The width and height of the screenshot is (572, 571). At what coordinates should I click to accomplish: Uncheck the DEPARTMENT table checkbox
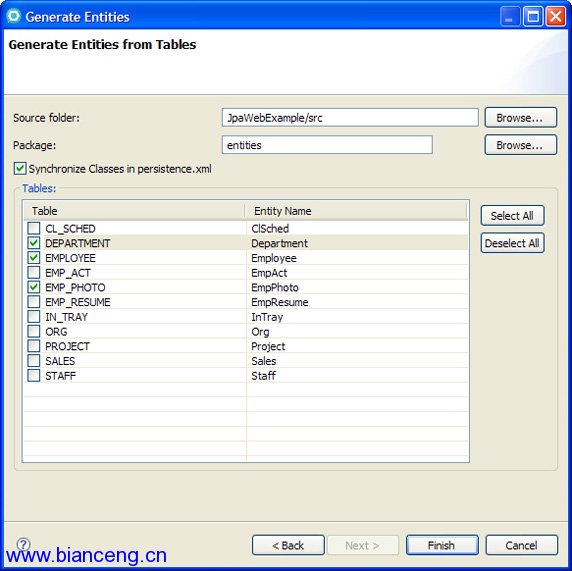34,243
